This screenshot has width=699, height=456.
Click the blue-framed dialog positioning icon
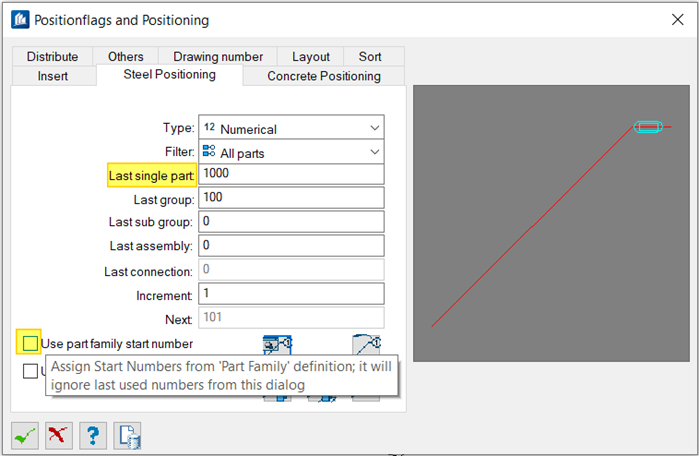(x=277, y=345)
